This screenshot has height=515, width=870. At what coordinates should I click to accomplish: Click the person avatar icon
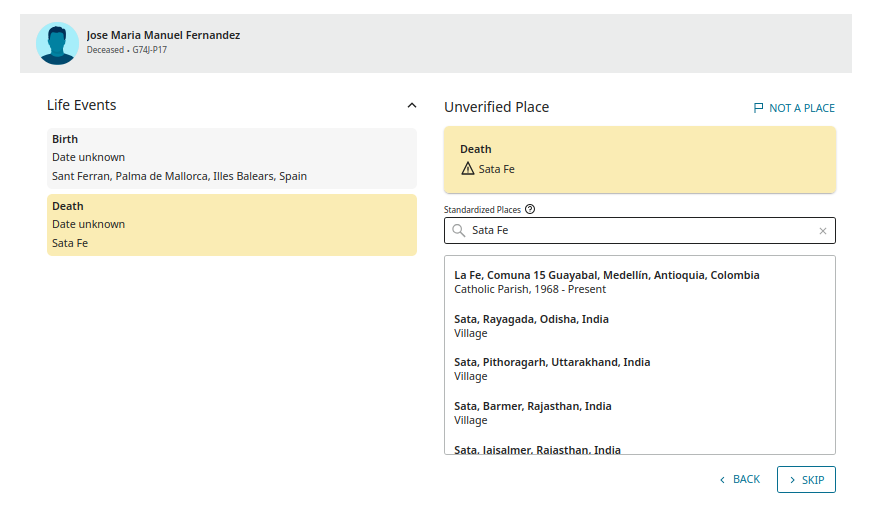point(57,43)
